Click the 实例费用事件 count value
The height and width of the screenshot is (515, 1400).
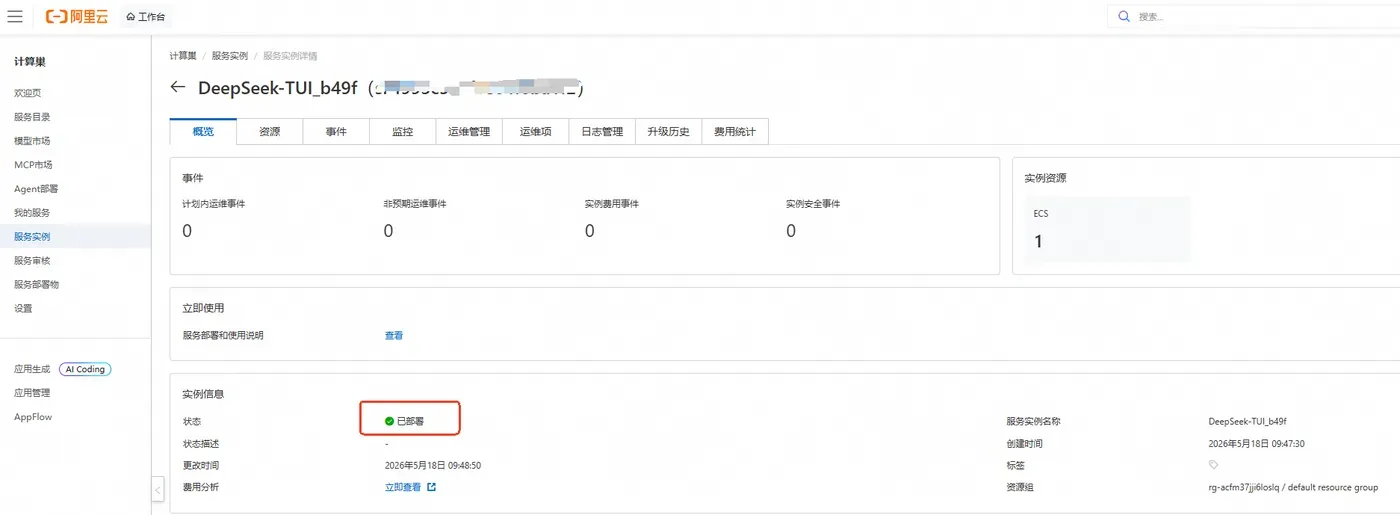[x=590, y=231]
